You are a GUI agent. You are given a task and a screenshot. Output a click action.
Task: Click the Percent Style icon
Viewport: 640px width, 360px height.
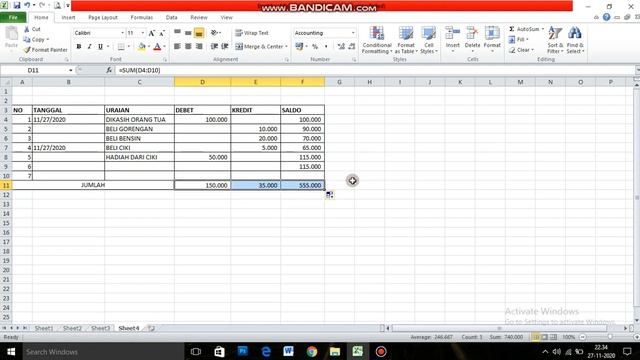pyautogui.click(x=315, y=47)
